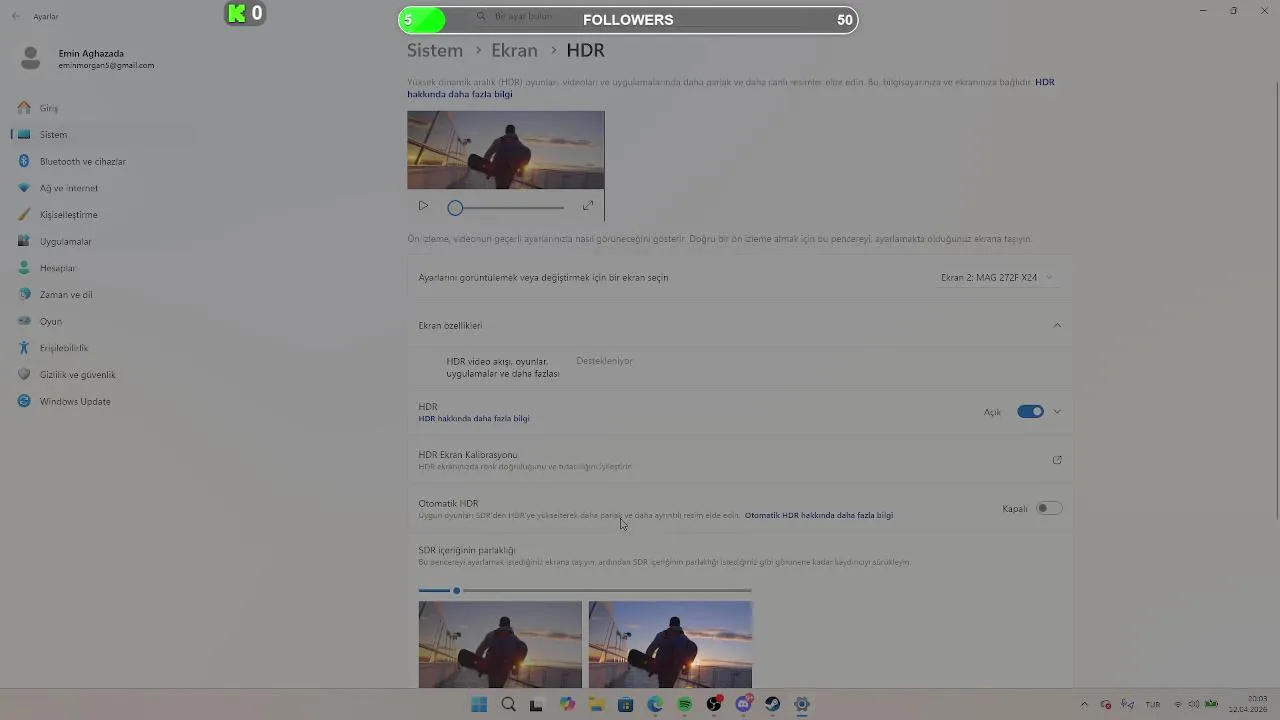Open Microsoft Store from the taskbar

[625, 705]
